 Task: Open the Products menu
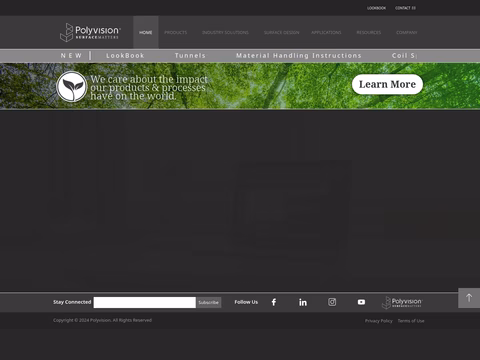(176, 32)
